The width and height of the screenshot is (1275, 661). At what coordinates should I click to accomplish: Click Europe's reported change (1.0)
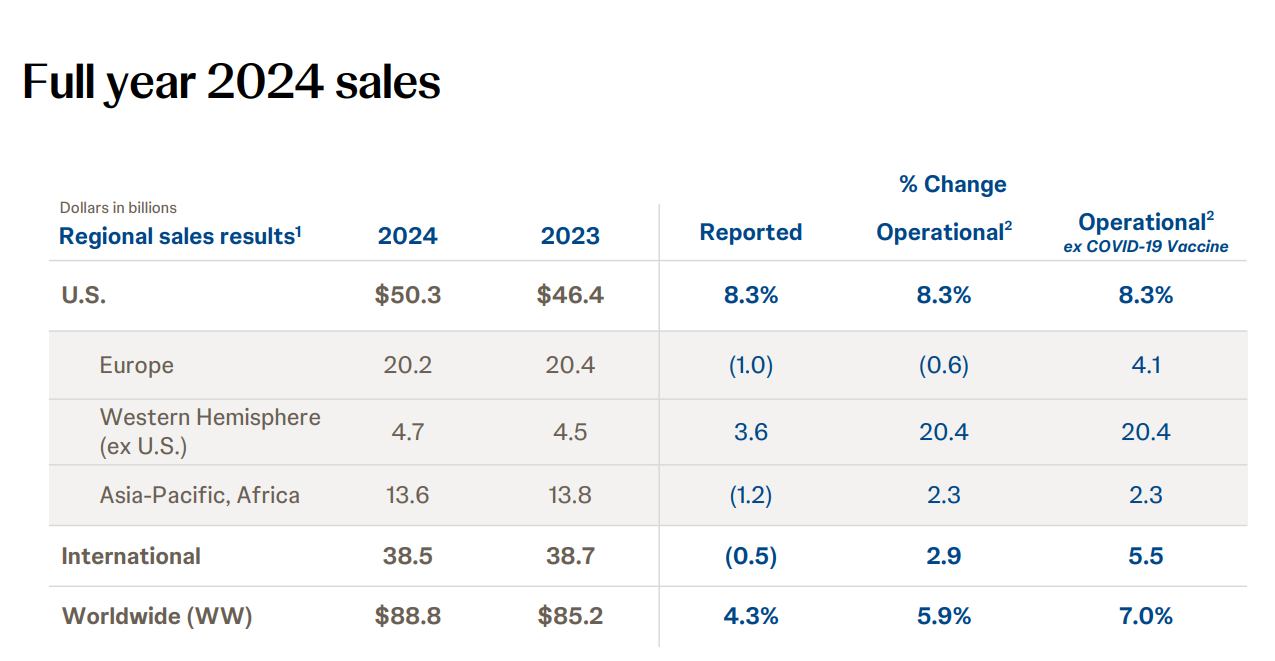click(x=750, y=365)
